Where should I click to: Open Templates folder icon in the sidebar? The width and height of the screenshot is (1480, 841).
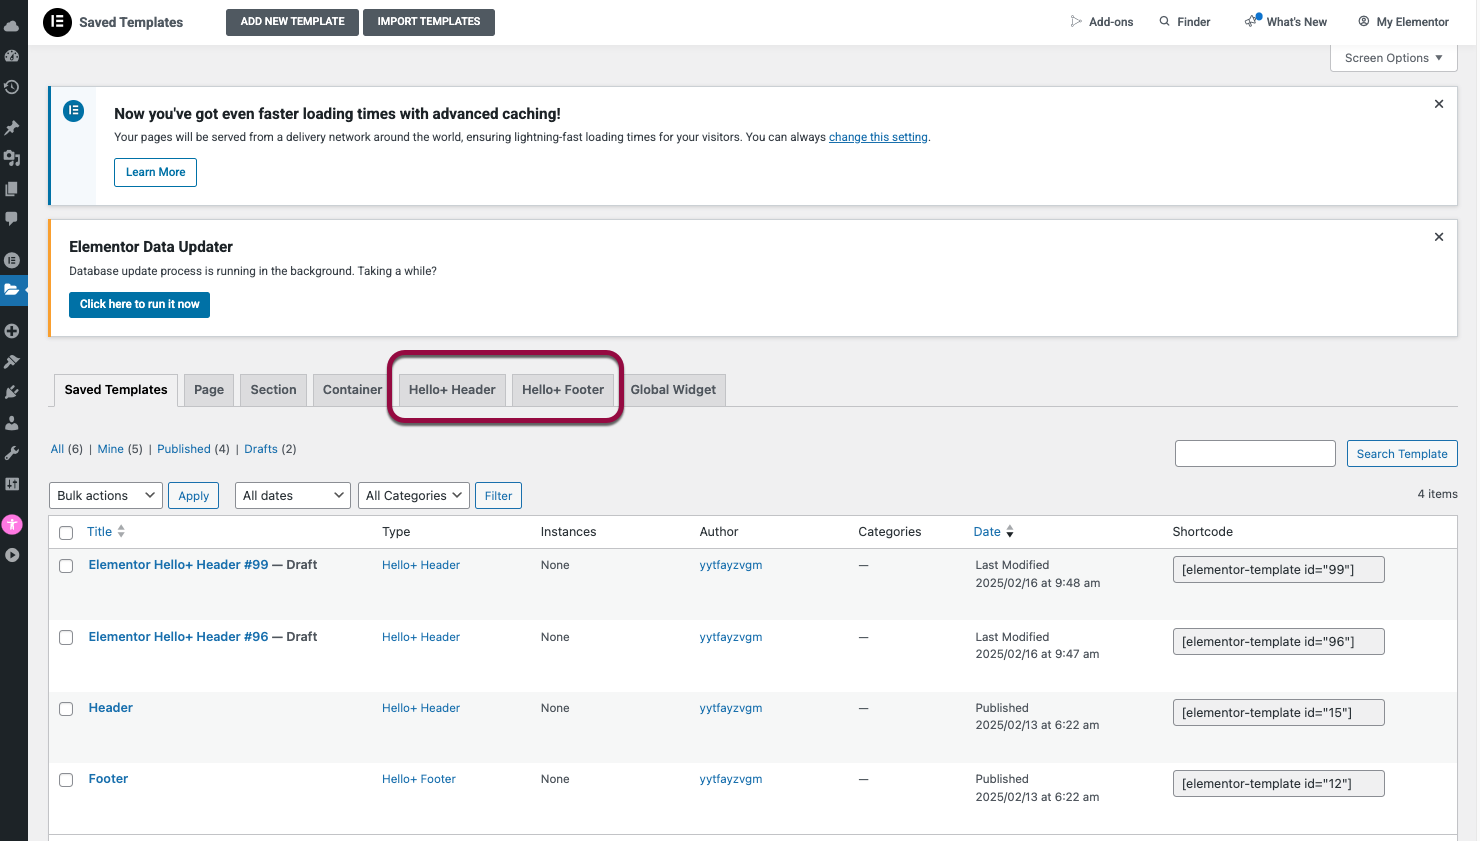click(12, 290)
